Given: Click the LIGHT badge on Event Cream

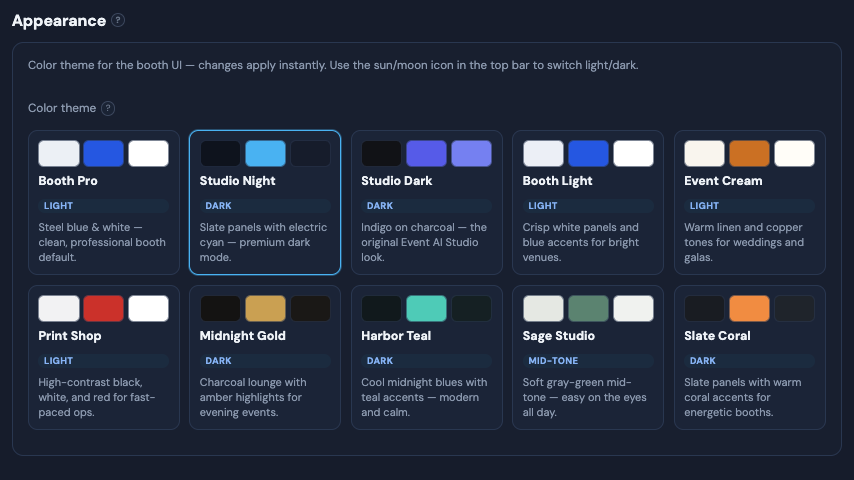Looking at the screenshot, I should tap(749, 205).
